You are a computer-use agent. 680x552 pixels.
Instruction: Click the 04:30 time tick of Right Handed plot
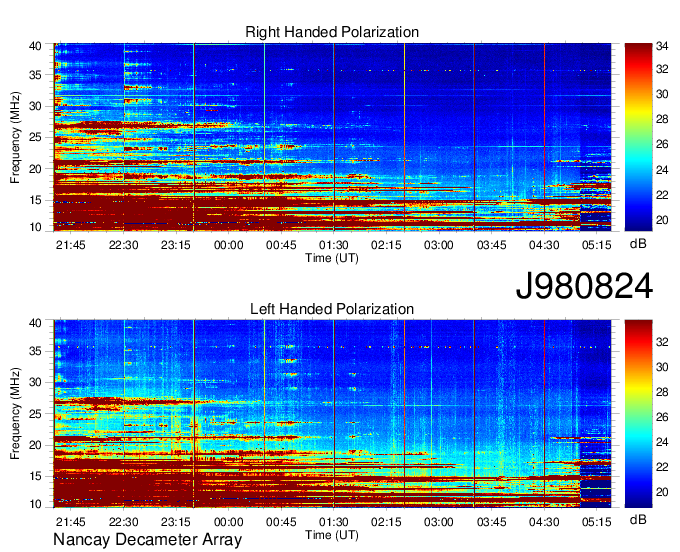[x=544, y=245]
